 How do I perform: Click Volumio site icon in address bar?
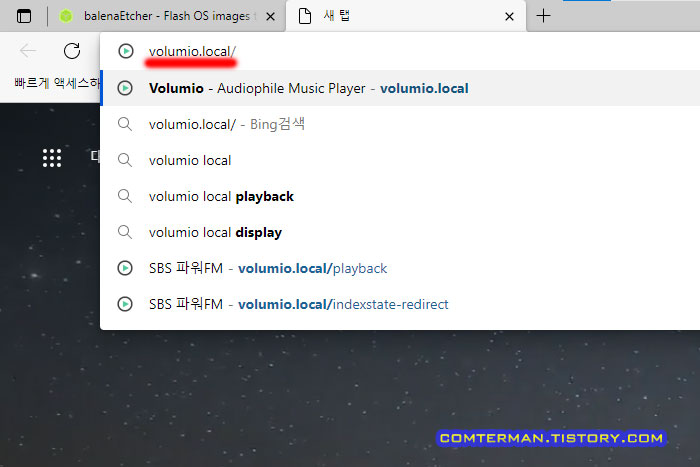click(126, 51)
